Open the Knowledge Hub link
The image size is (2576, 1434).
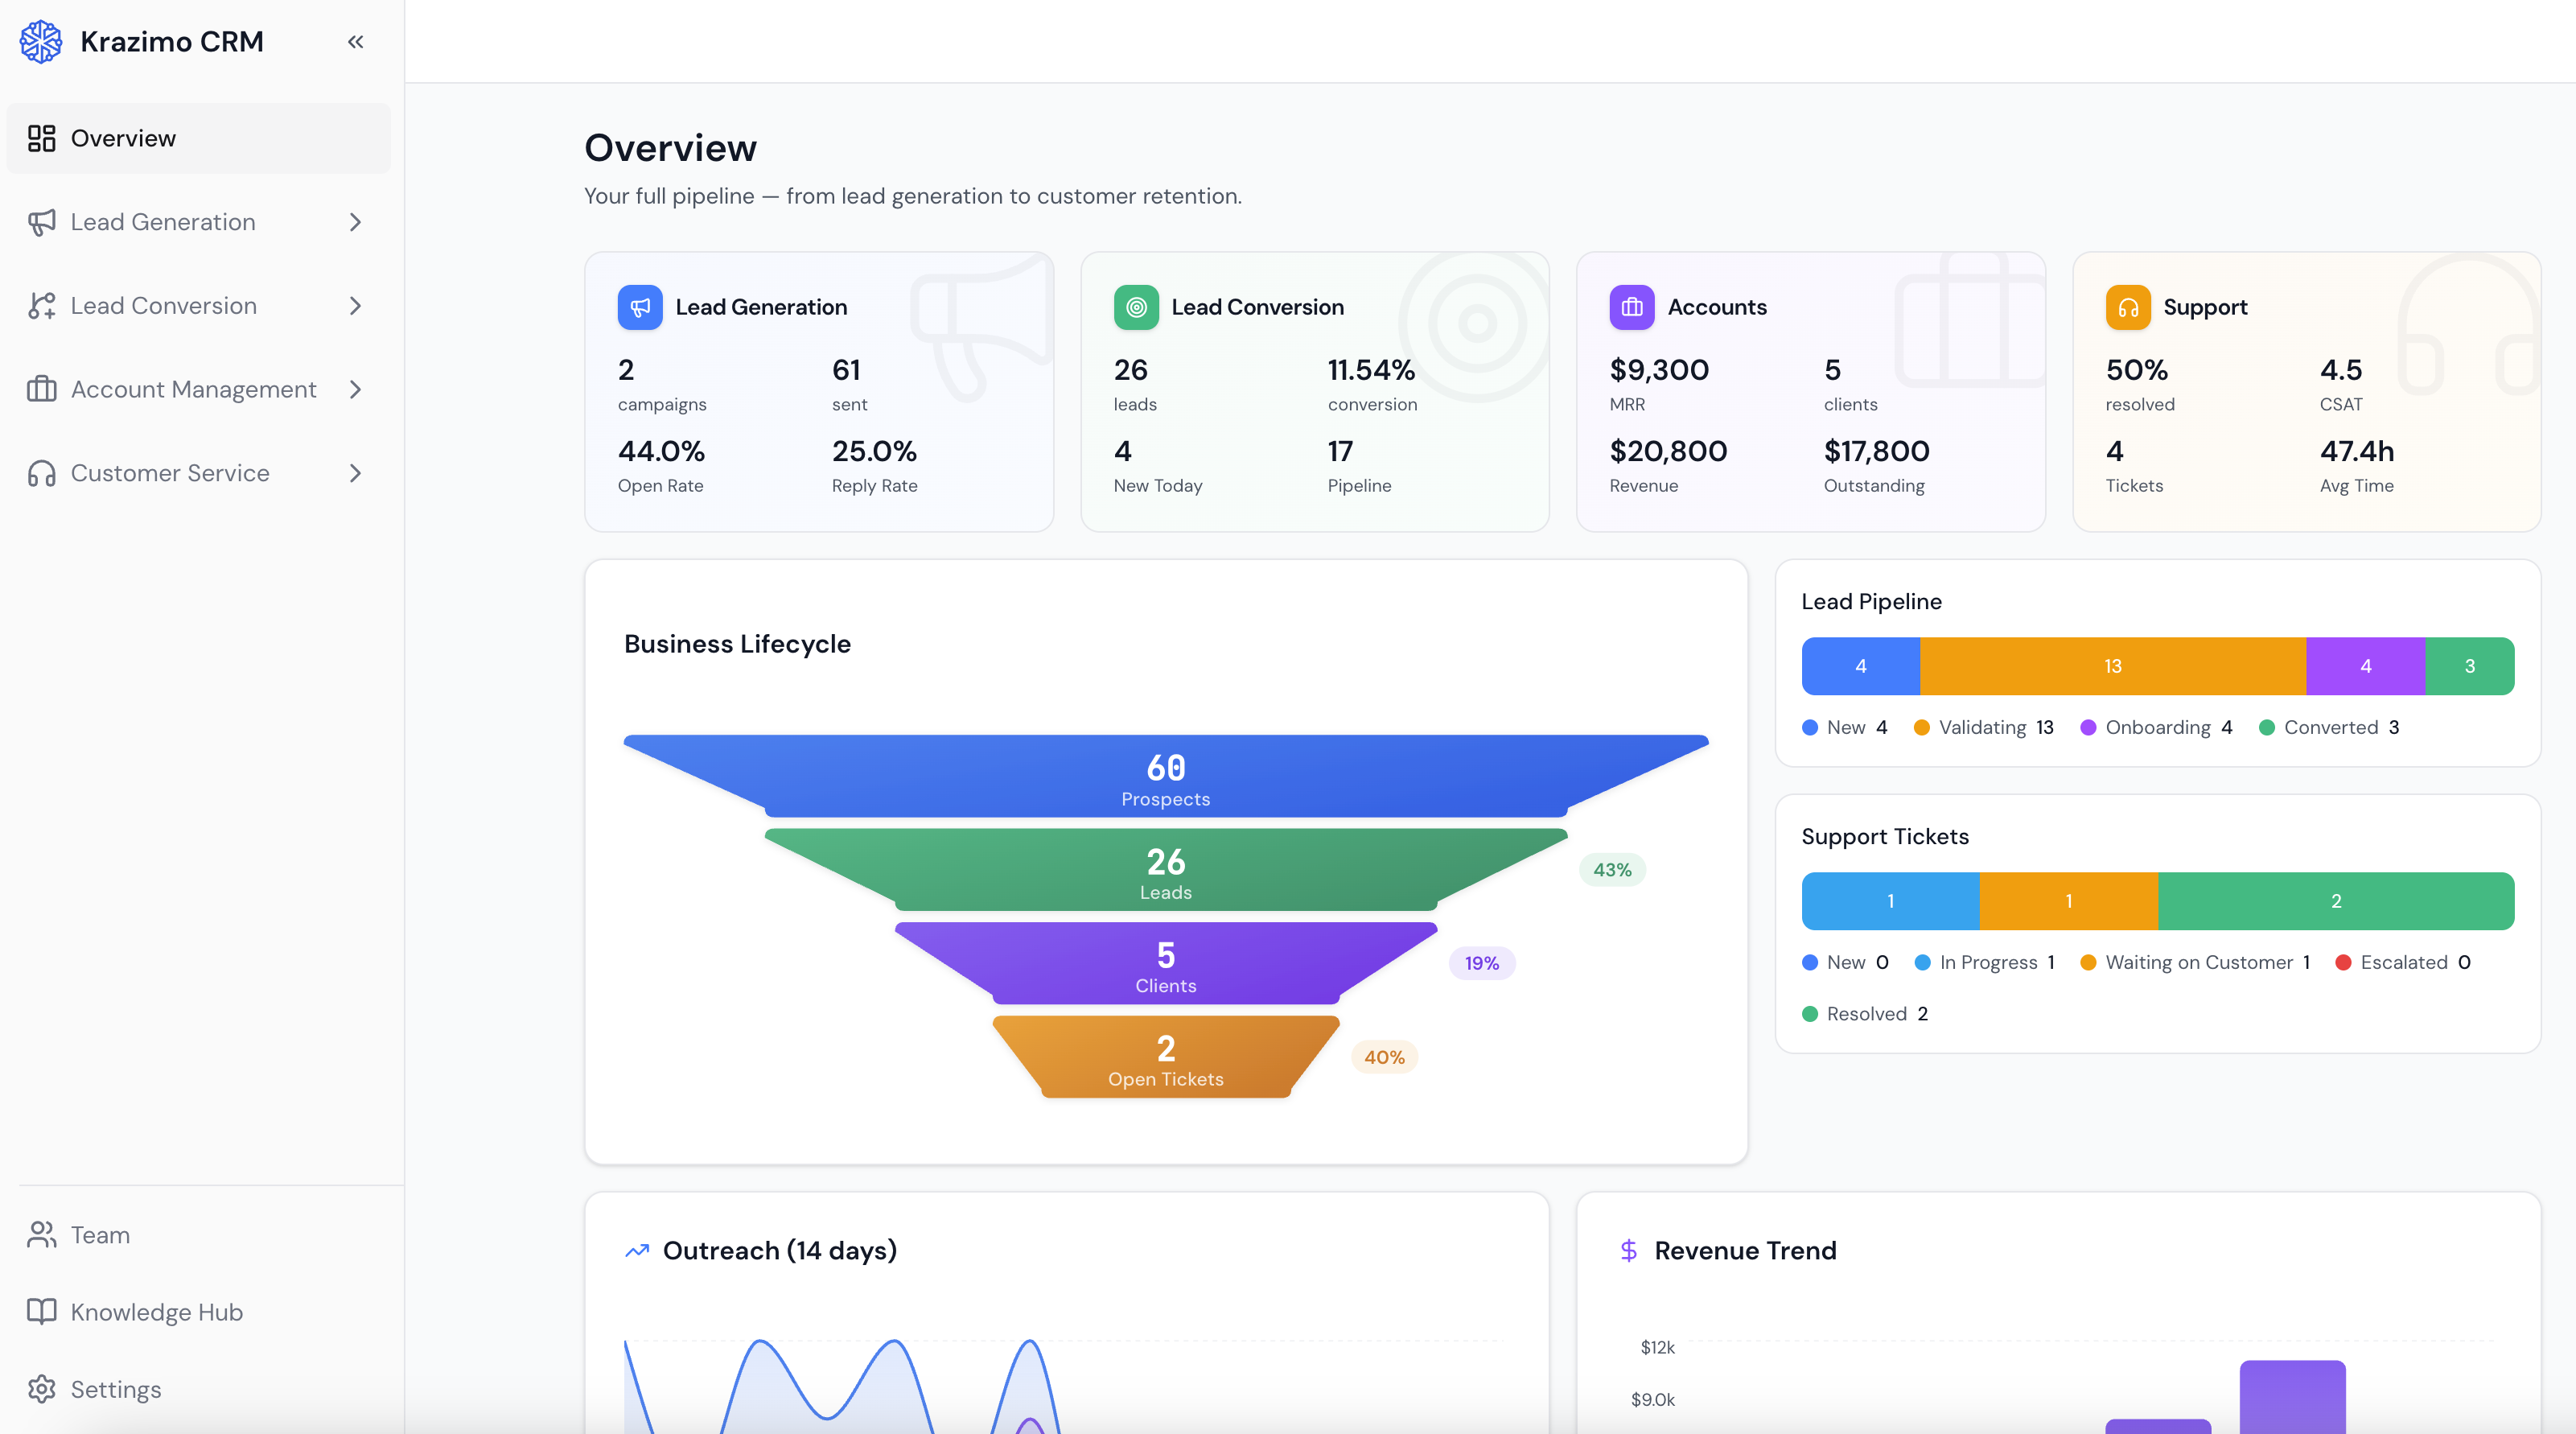pos(156,1312)
